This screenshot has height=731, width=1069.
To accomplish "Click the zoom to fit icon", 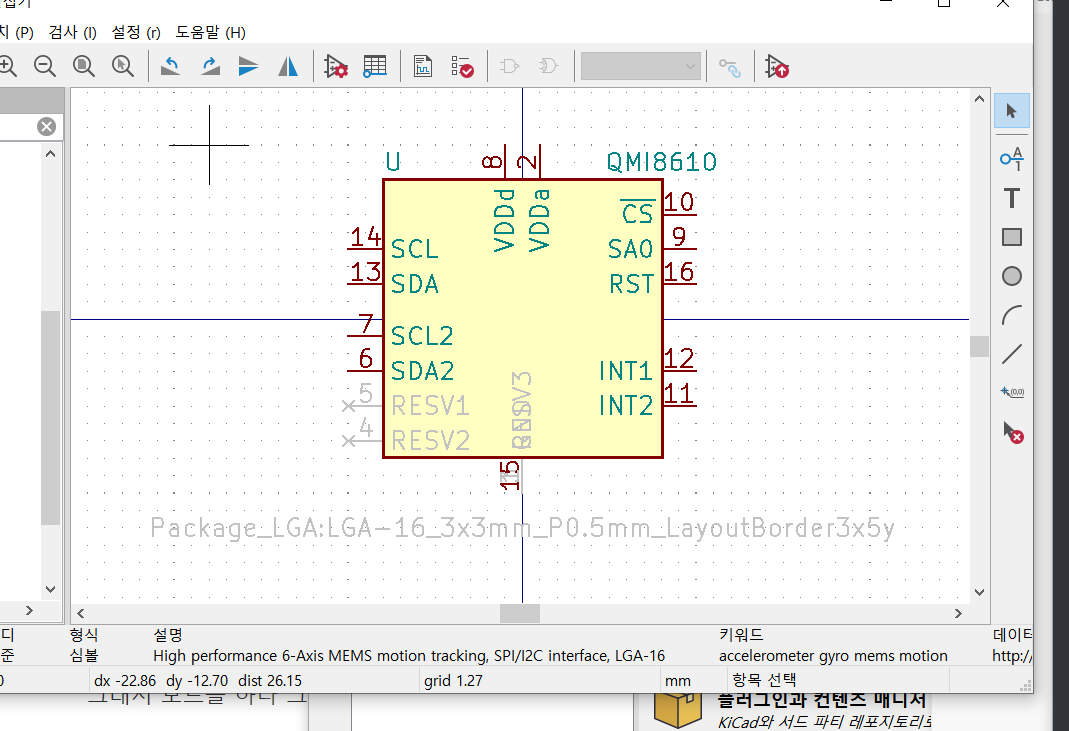I will (84, 66).
